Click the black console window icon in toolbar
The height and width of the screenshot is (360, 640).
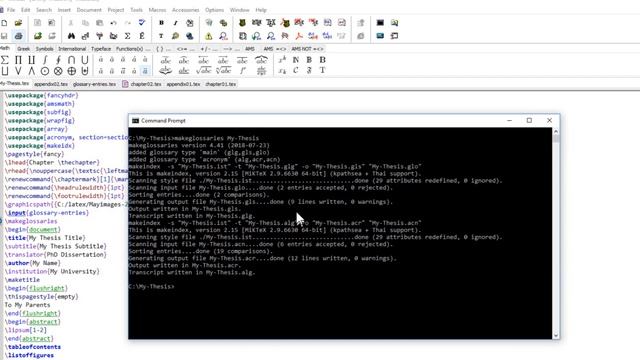(380, 23)
